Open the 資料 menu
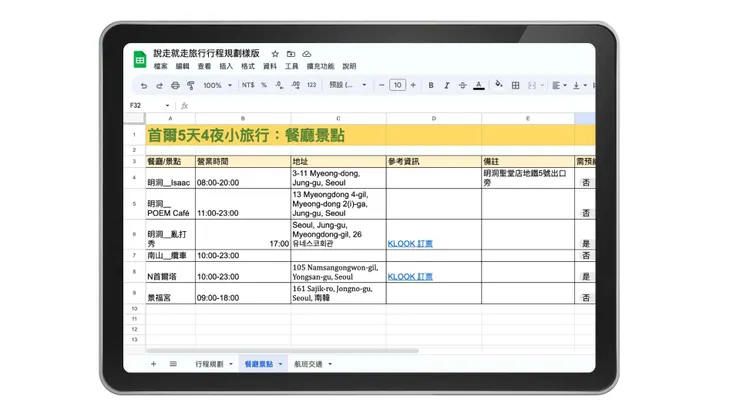The height and width of the screenshot is (416, 740). [270, 67]
